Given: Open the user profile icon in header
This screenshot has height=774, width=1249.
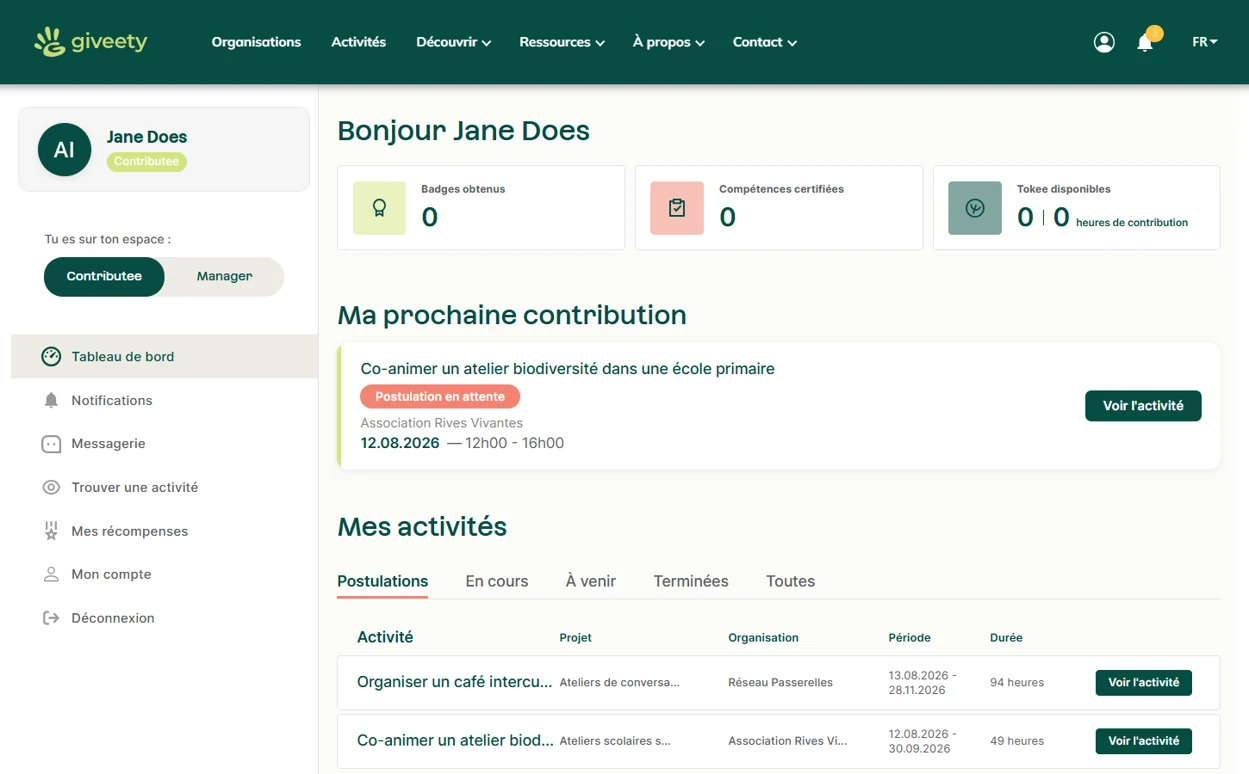Looking at the screenshot, I should pyautogui.click(x=1104, y=42).
